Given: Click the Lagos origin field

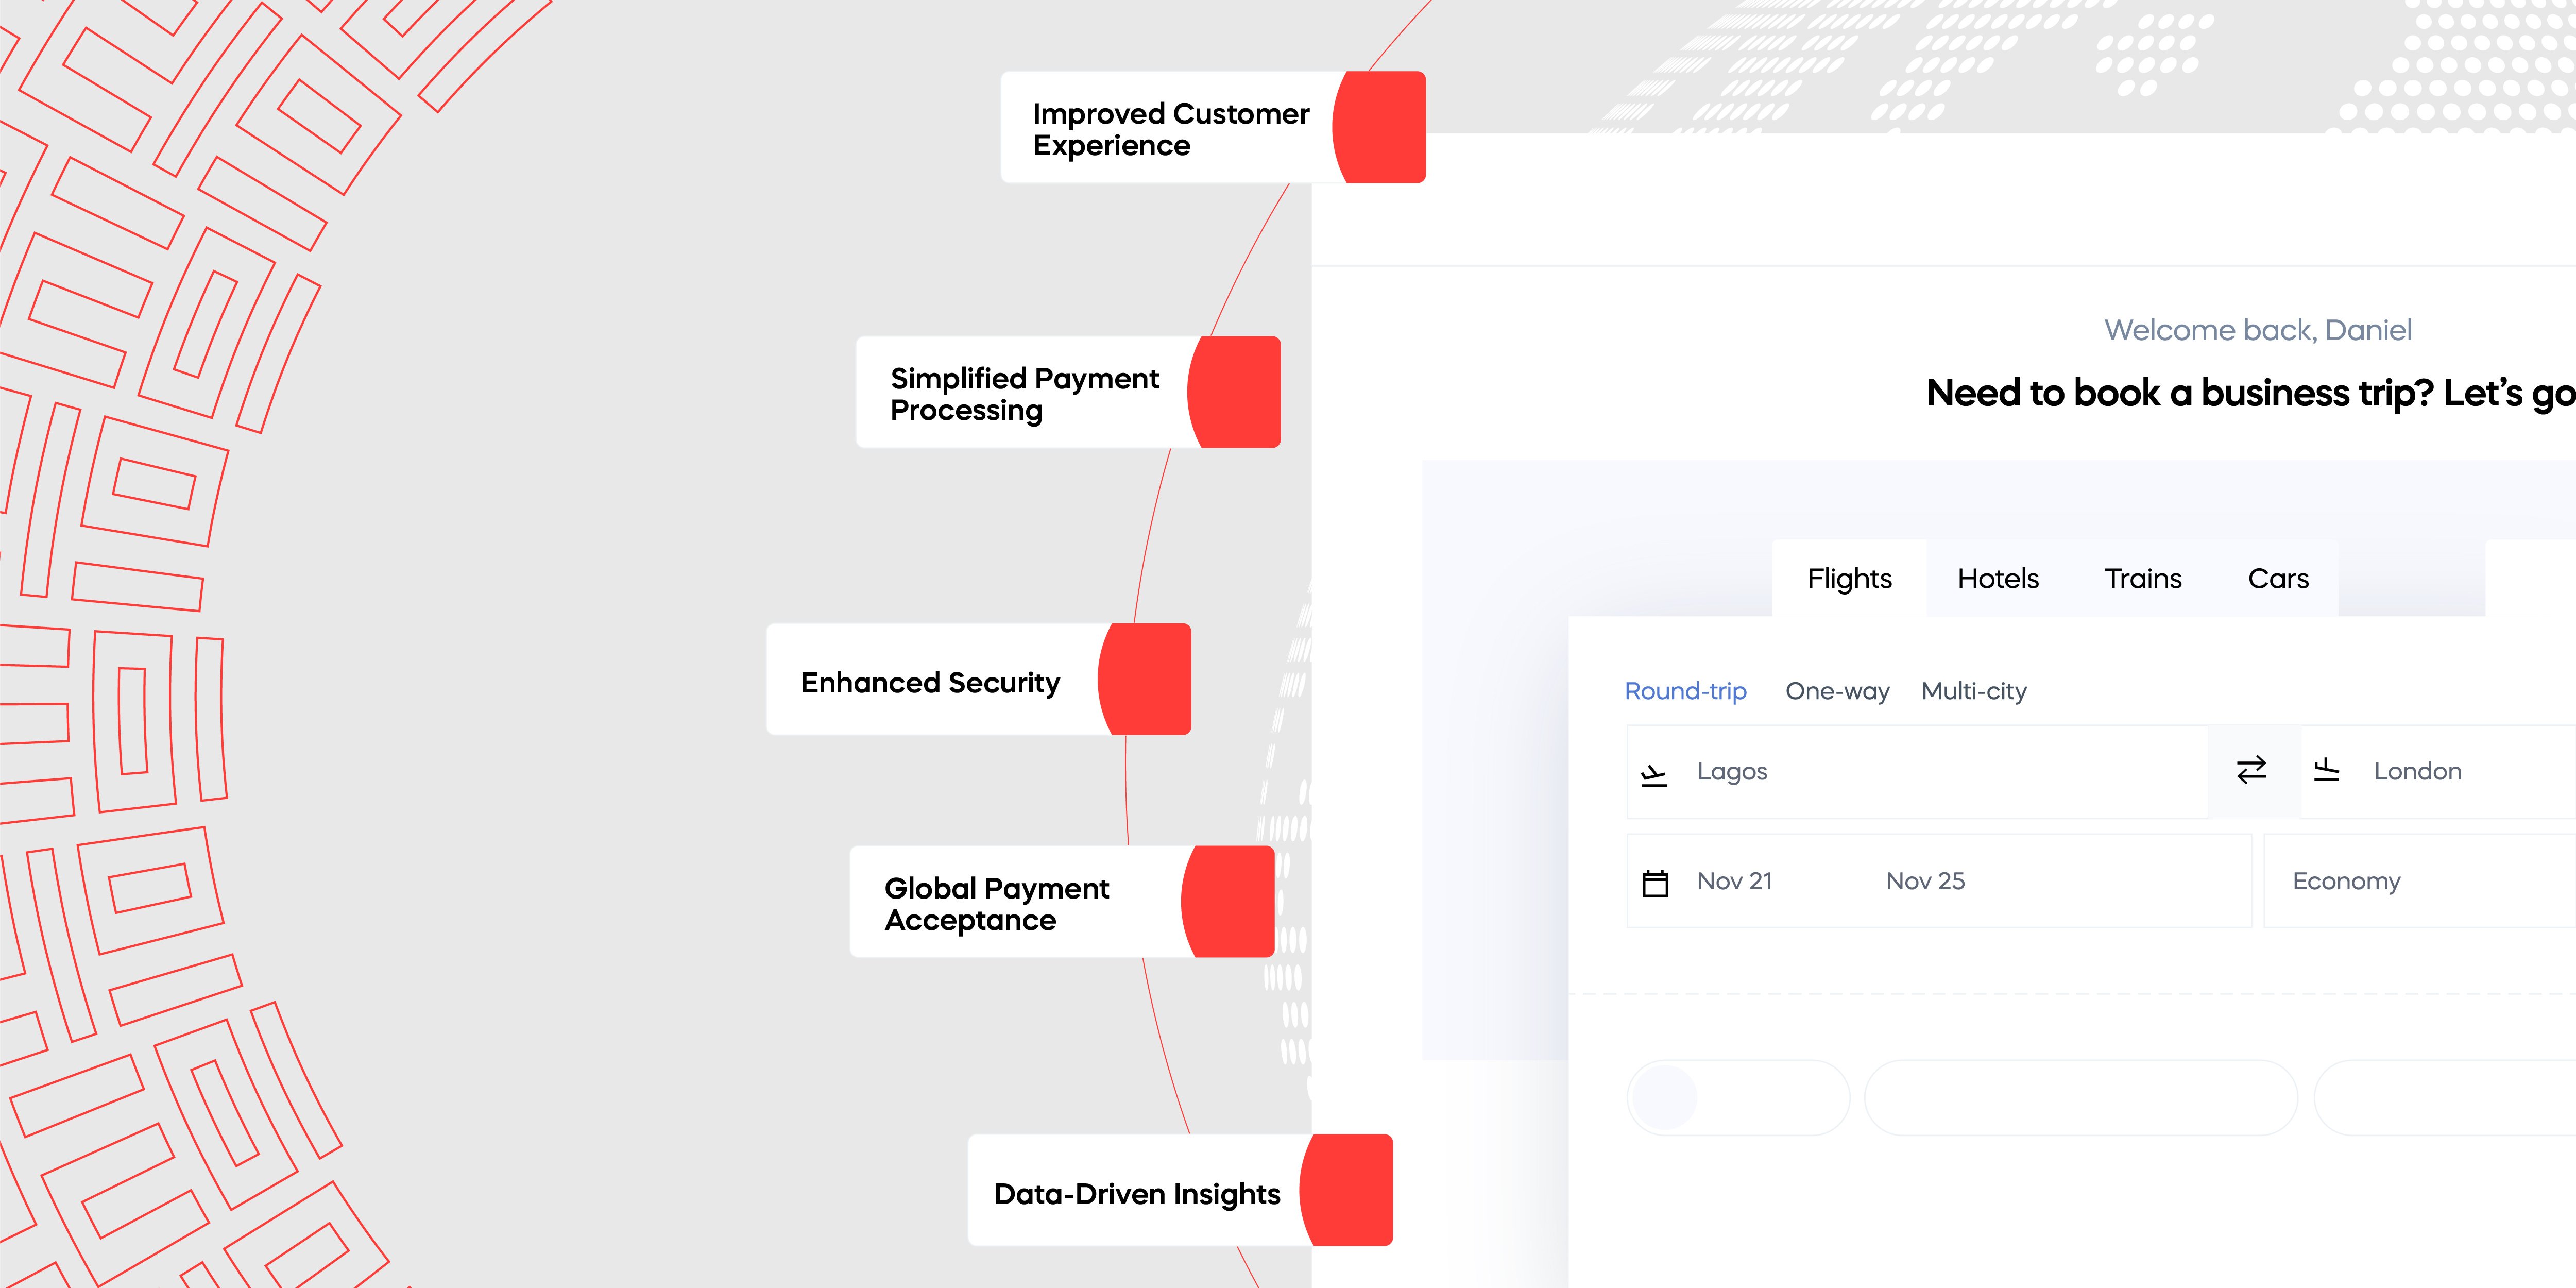Looking at the screenshot, I should [x=1917, y=772].
